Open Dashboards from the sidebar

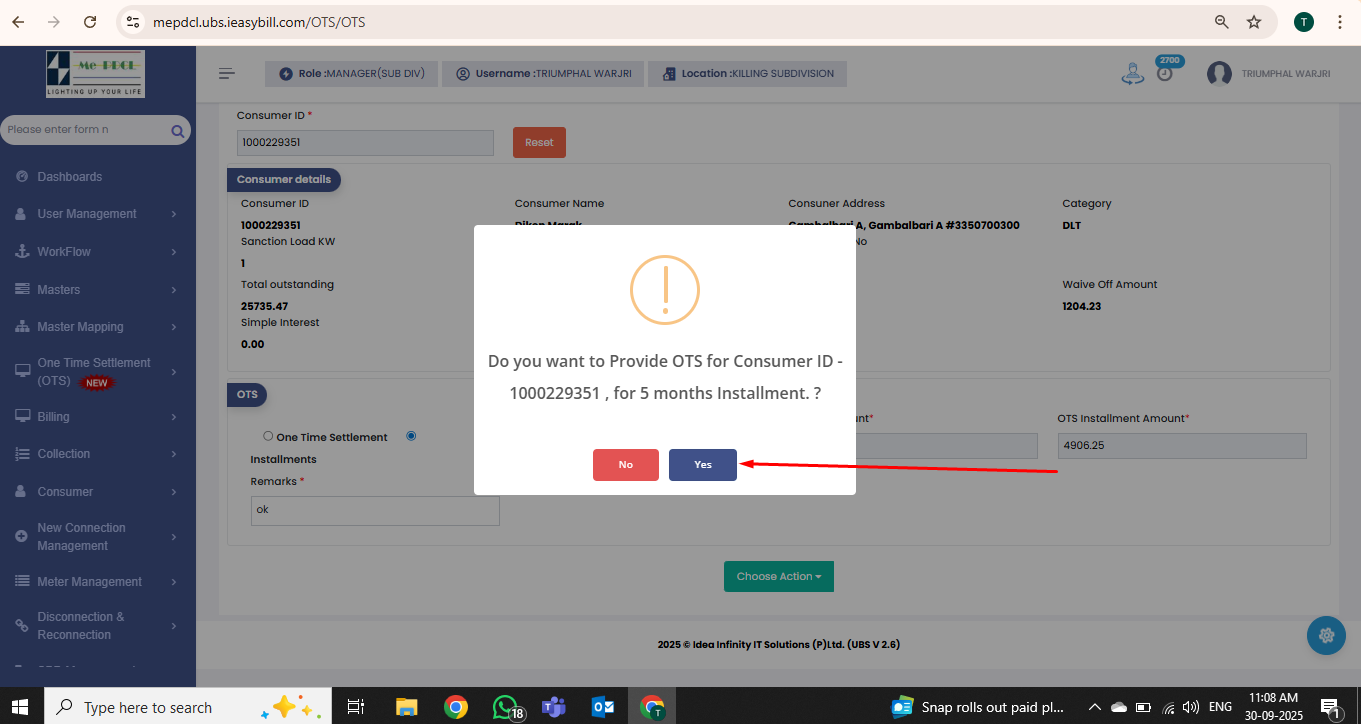[x=70, y=177]
